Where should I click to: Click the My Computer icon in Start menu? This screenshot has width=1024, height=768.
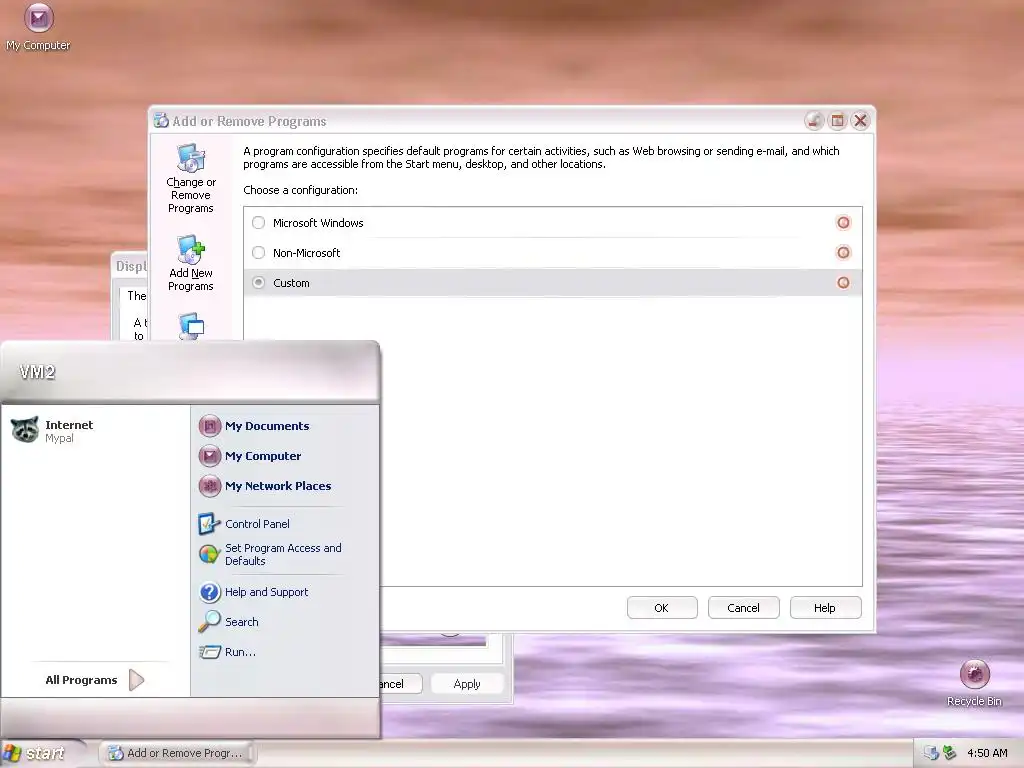tap(210, 456)
